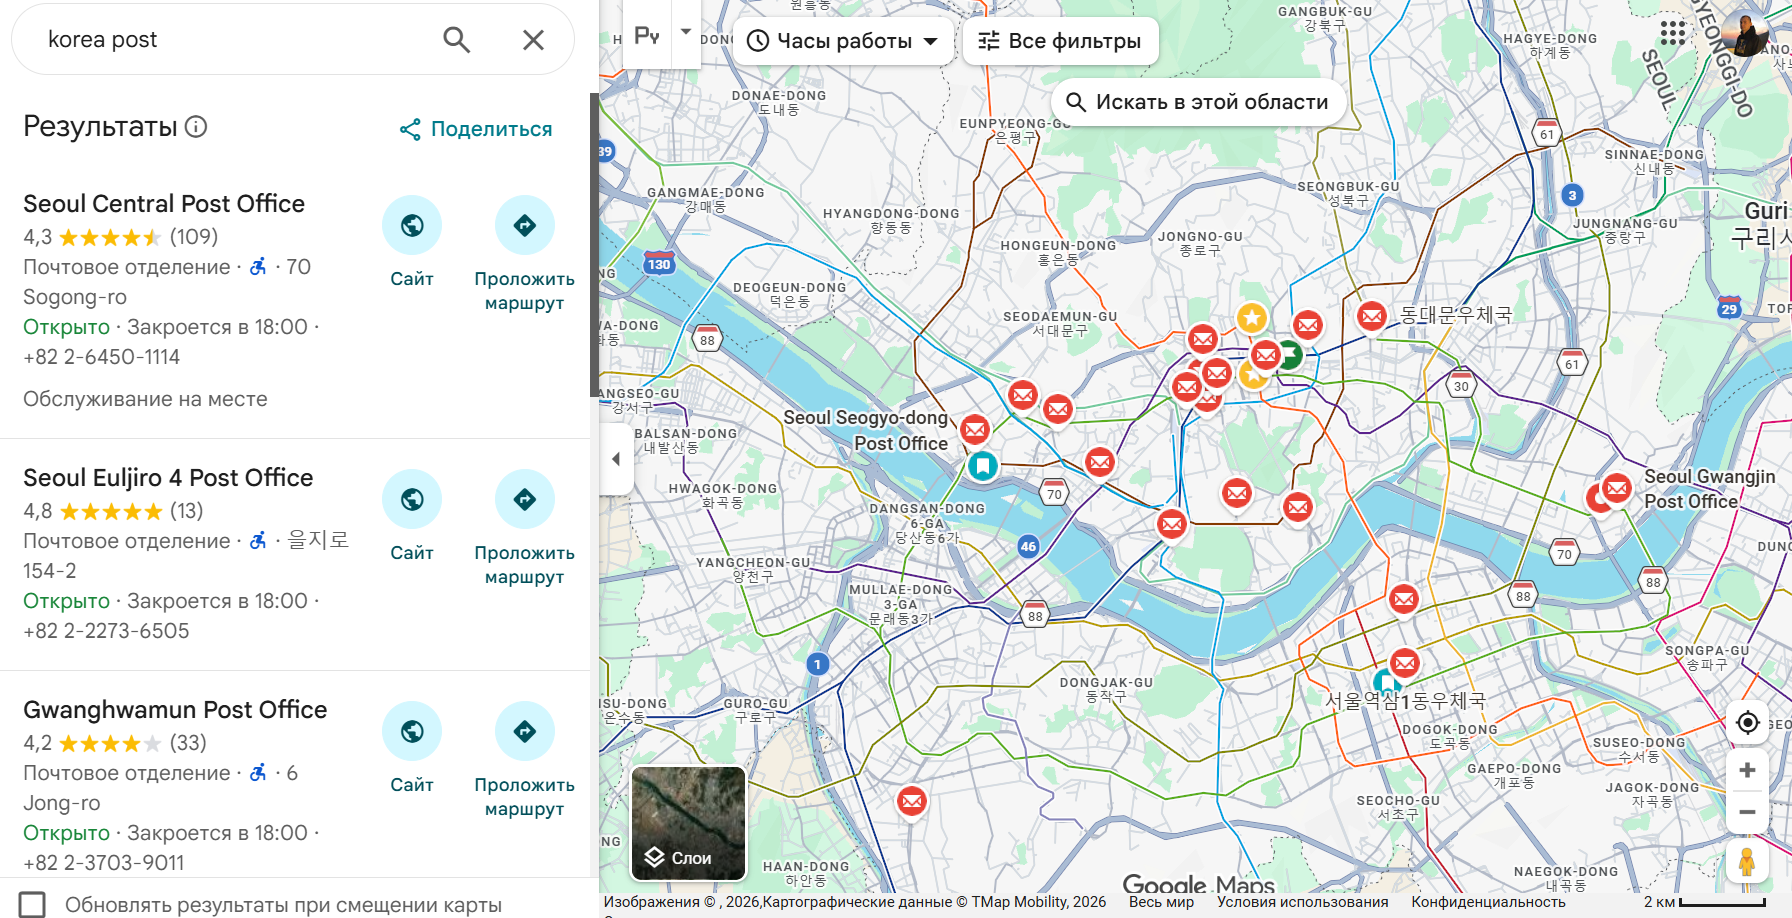Image resolution: width=1792 pixels, height=918 pixels.
Task: Click in the korea post search field
Action: tap(230, 40)
